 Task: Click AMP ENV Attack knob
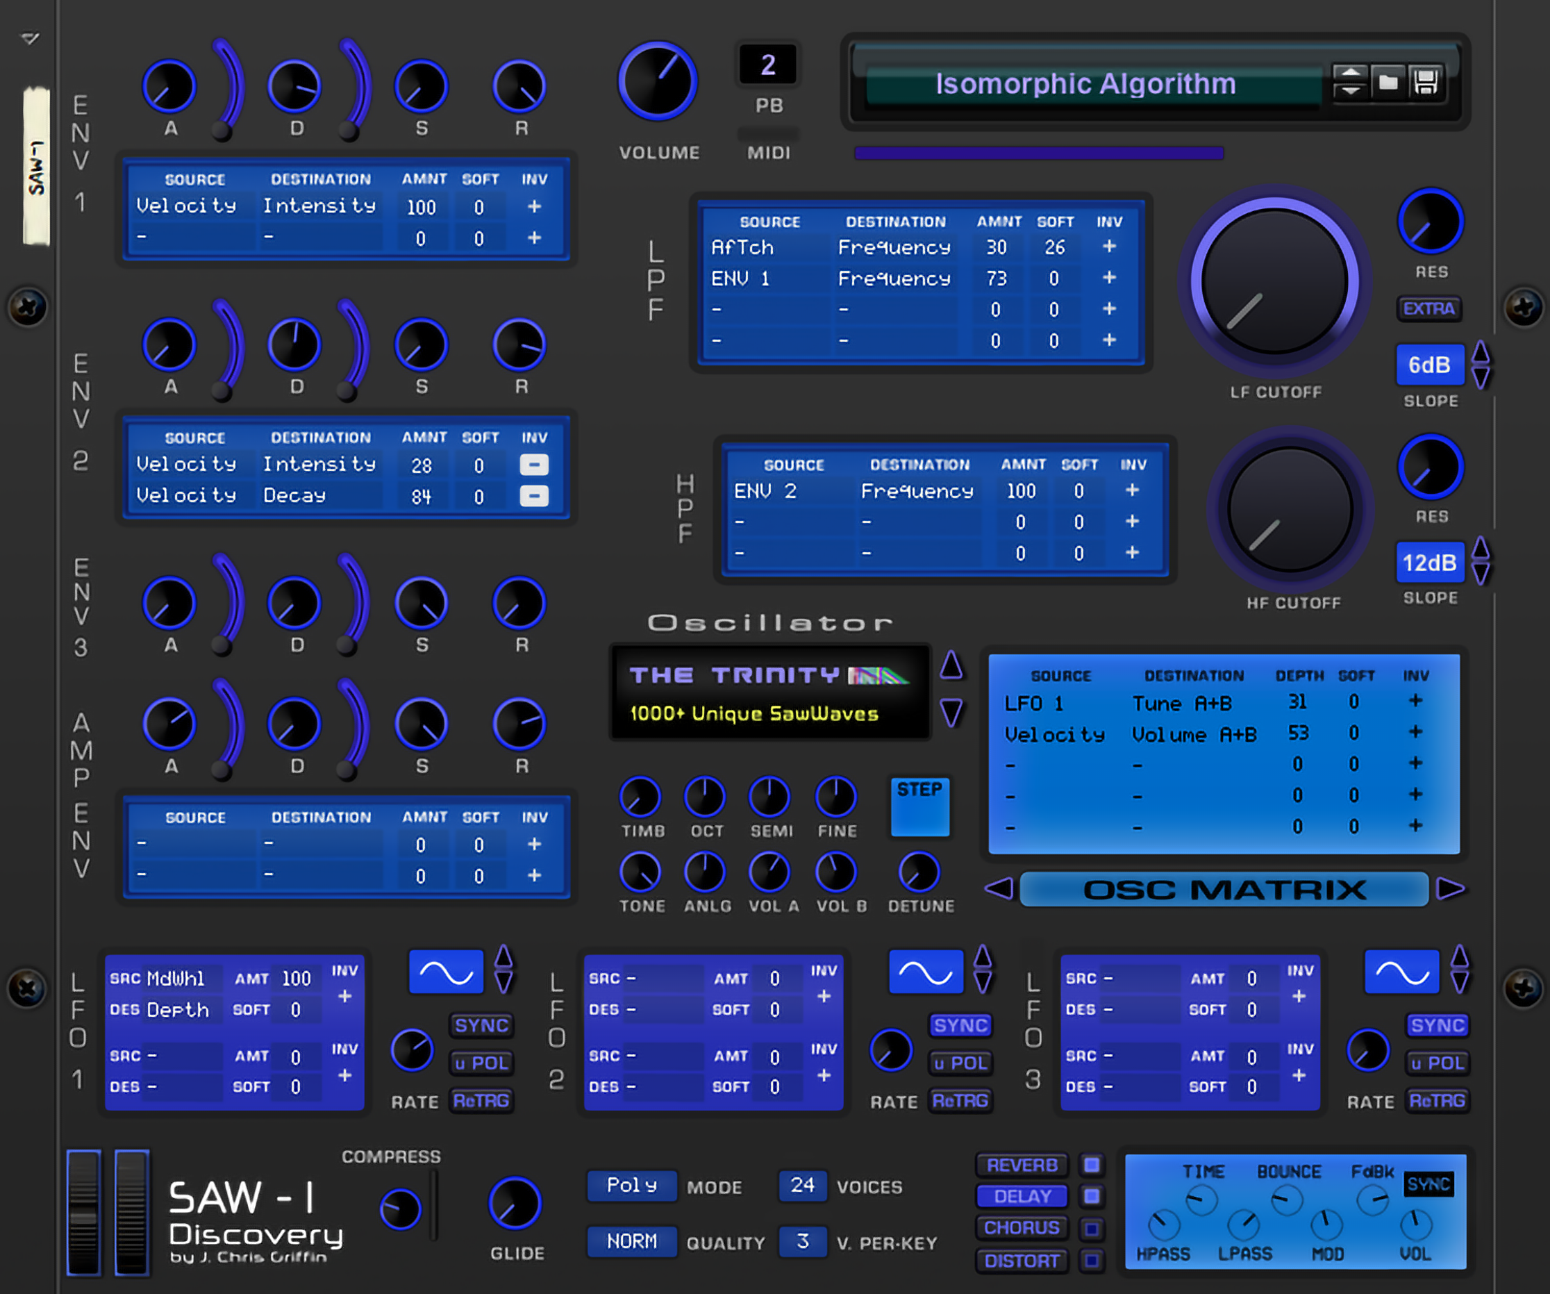point(169,724)
